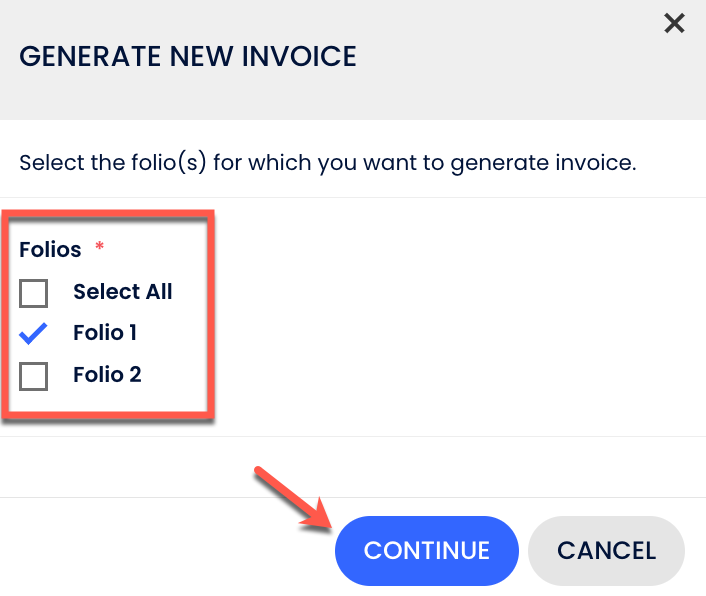Click the empty square beside Folio 2
Image resolution: width=706 pixels, height=596 pixels.
pyautogui.click(x=34, y=376)
